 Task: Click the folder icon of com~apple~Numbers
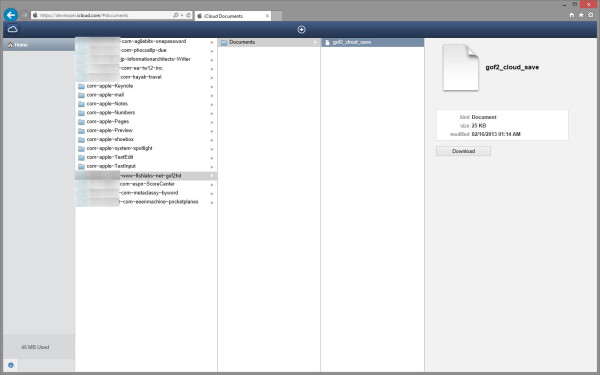click(x=81, y=113)
